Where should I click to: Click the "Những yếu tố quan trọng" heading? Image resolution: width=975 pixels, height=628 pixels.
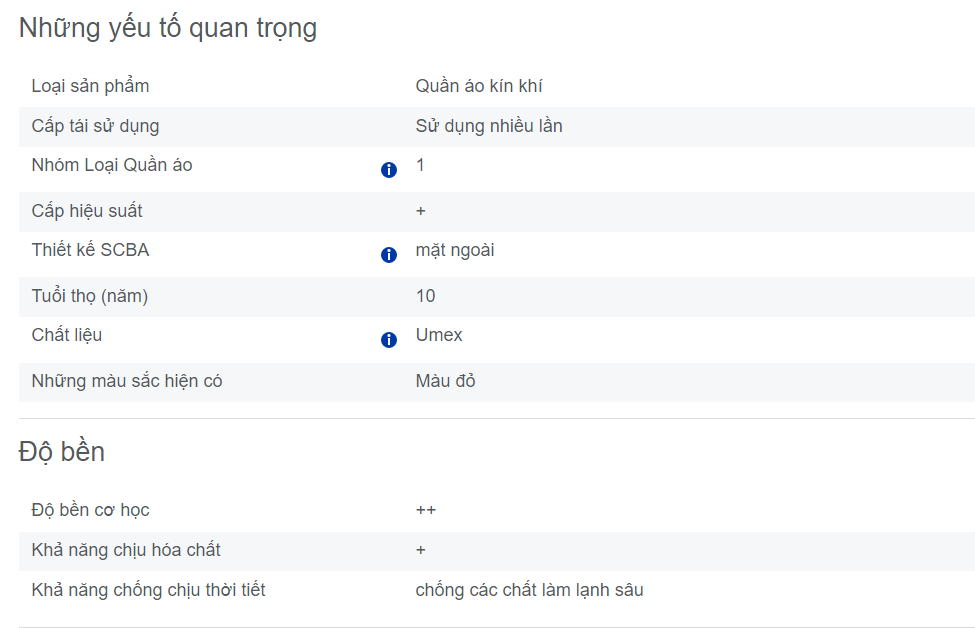point(168,28)
